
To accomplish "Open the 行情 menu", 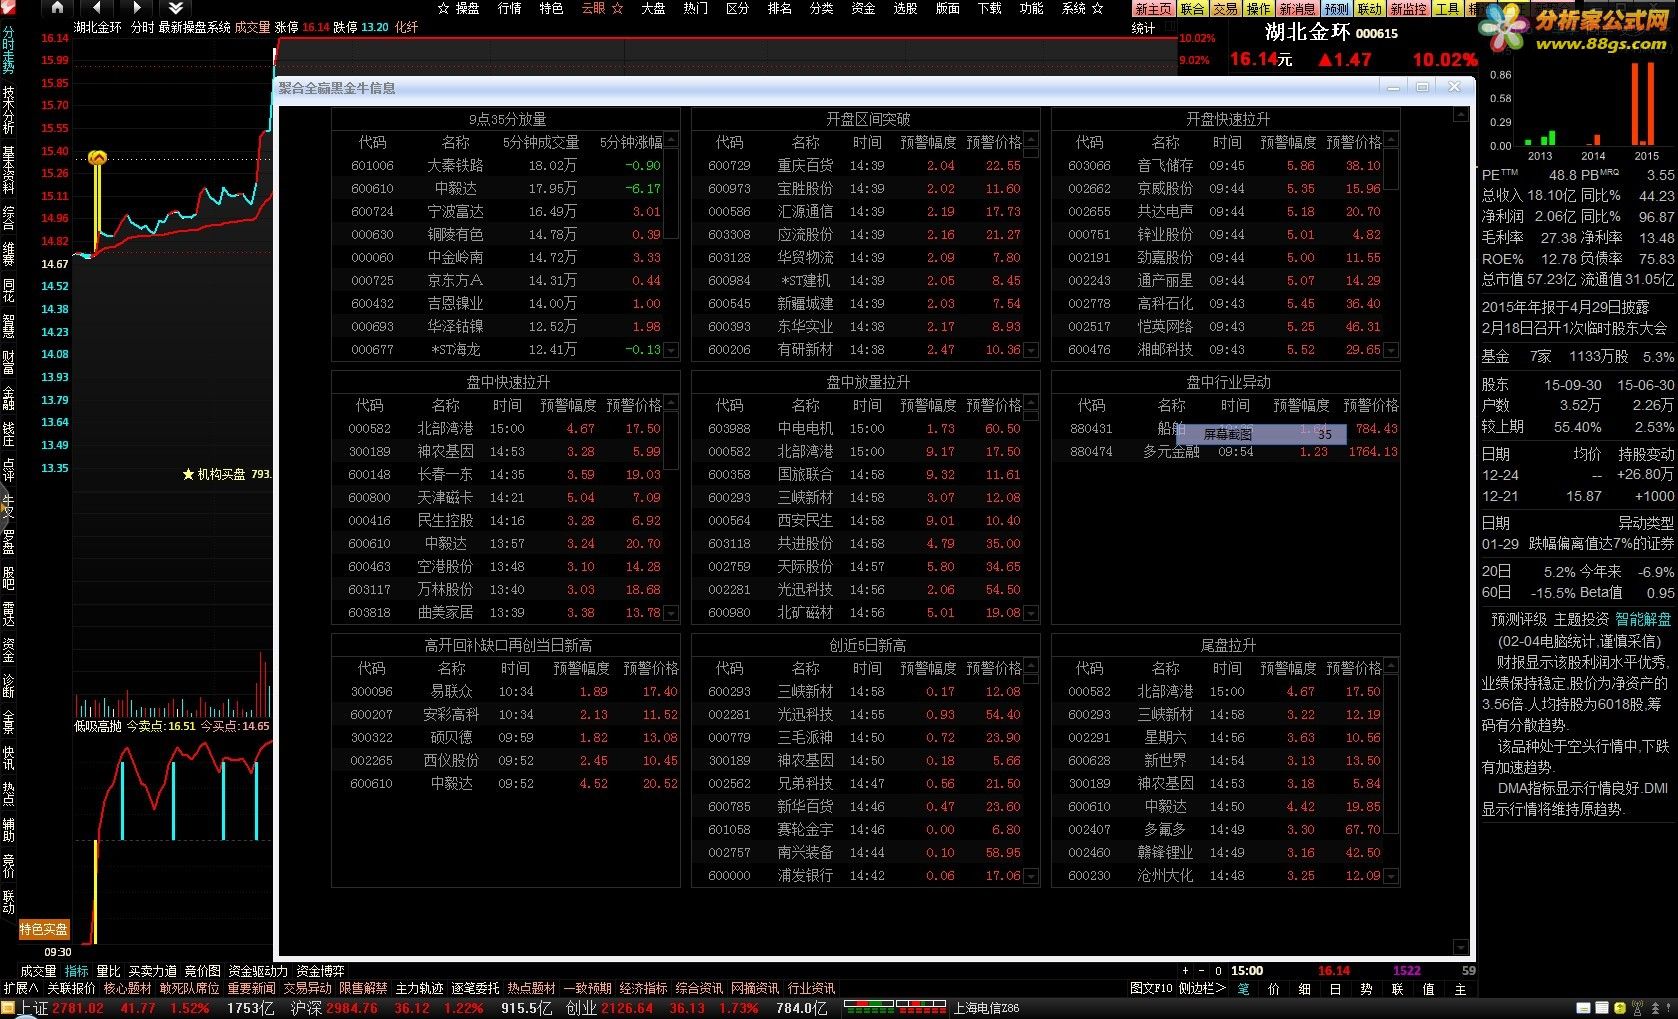I will click(x=509, y=8).
